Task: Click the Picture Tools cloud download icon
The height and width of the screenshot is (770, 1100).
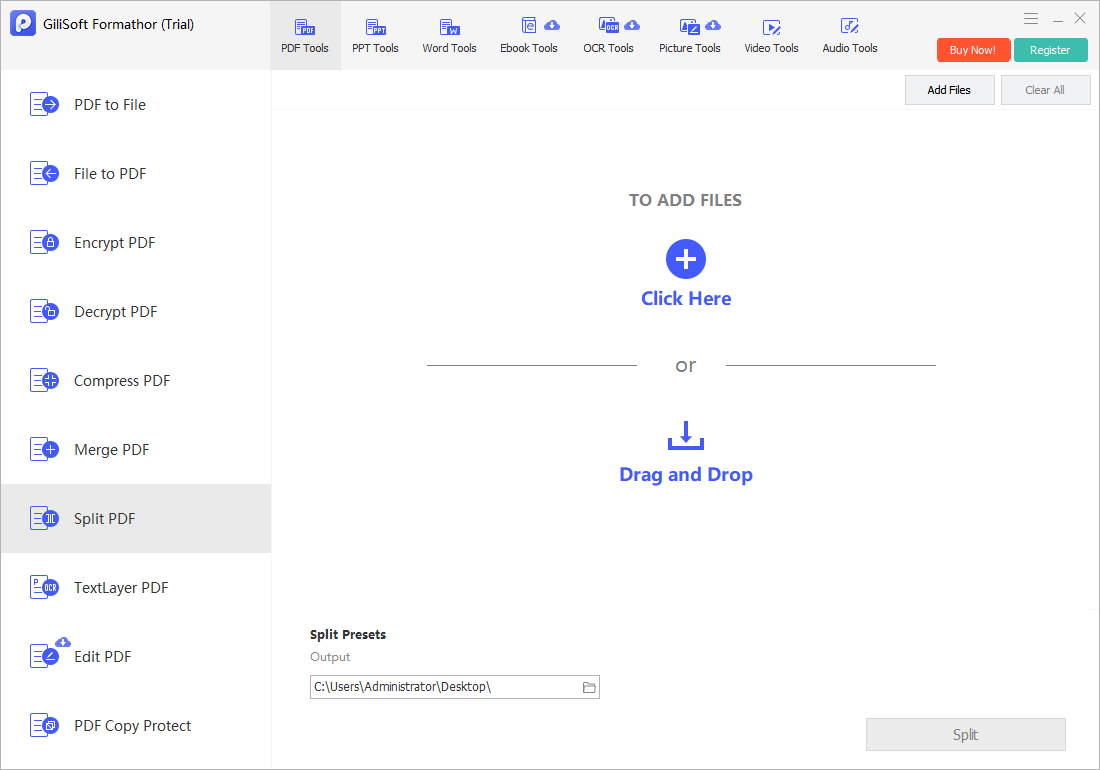Action: 713,25
